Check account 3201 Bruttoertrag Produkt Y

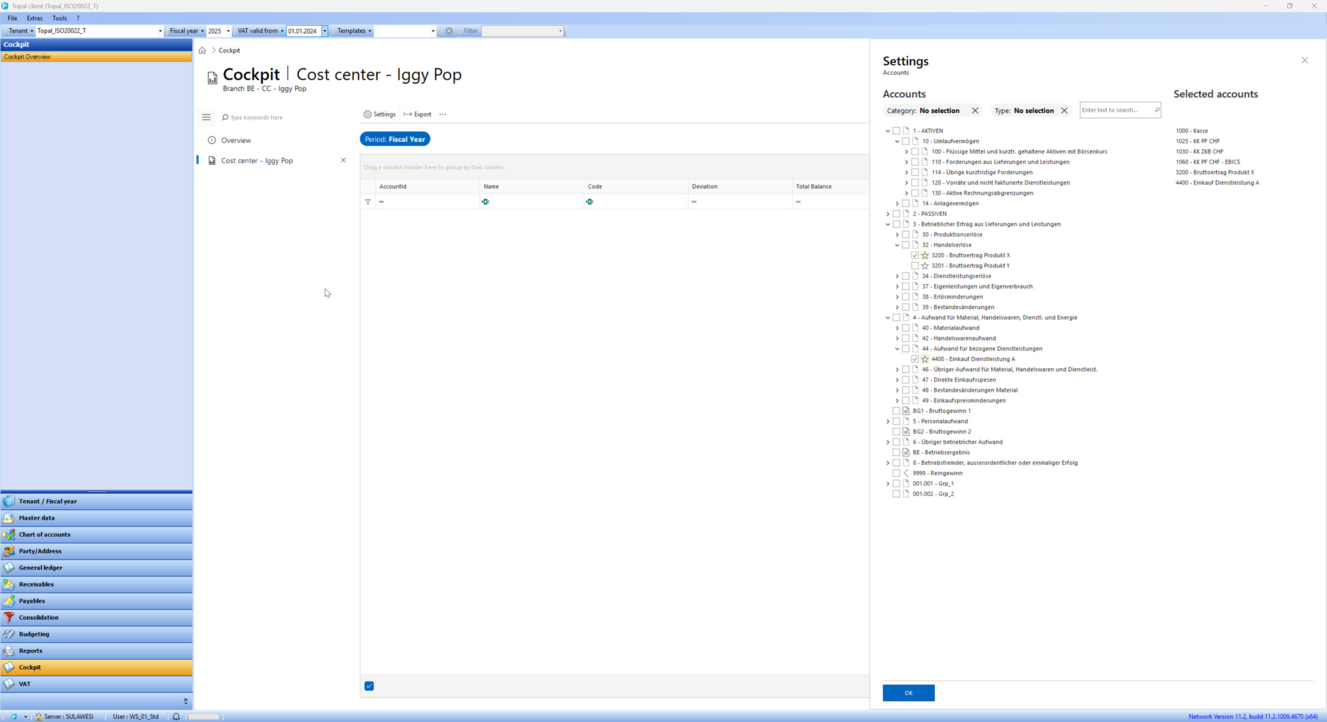[x=915, y=266]
